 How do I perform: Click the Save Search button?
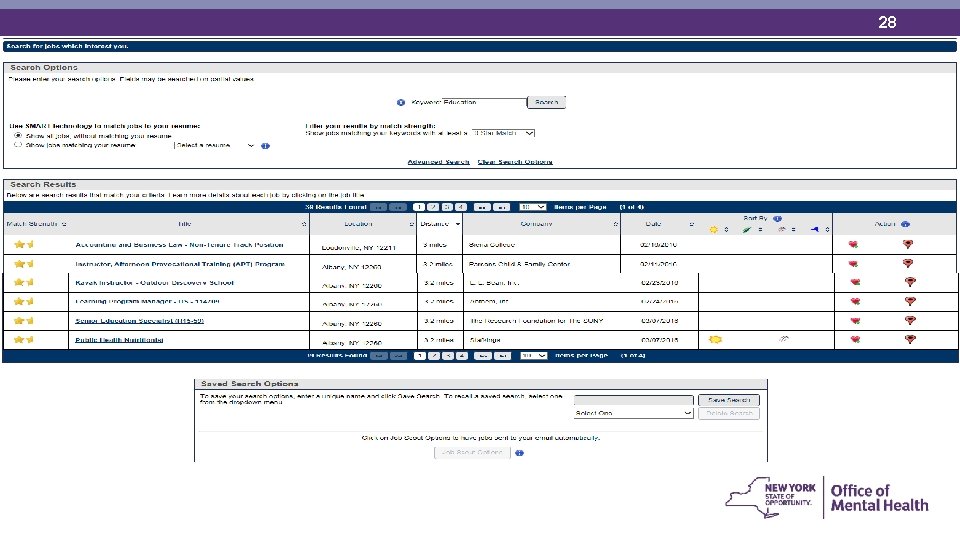tap(729, 400)
